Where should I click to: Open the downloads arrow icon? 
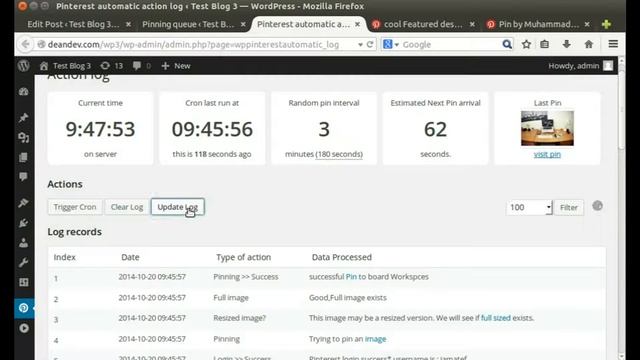(567, 44)
